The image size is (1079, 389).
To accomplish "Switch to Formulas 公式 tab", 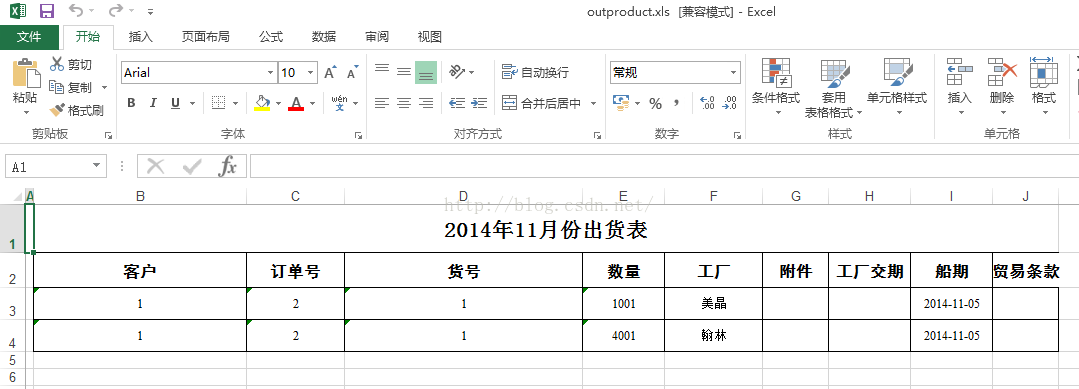I will (270, 37).
